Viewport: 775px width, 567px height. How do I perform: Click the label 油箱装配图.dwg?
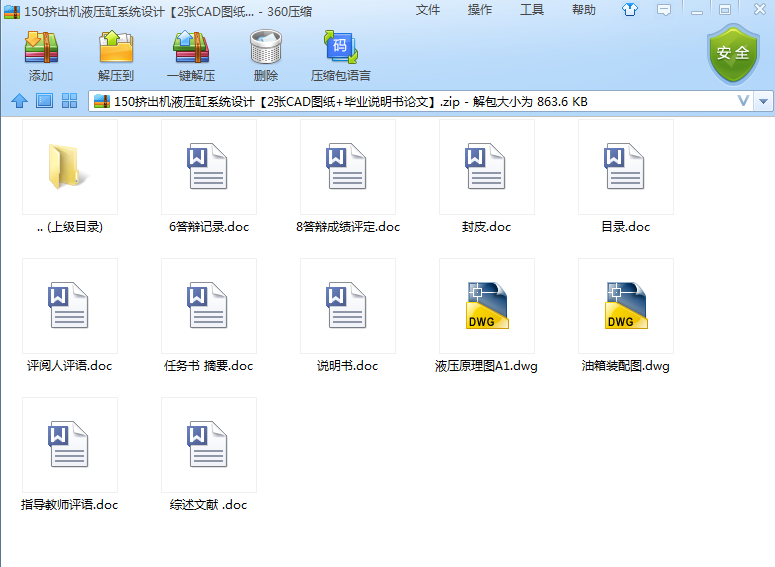pyautogui.click(x=626, y=366)
